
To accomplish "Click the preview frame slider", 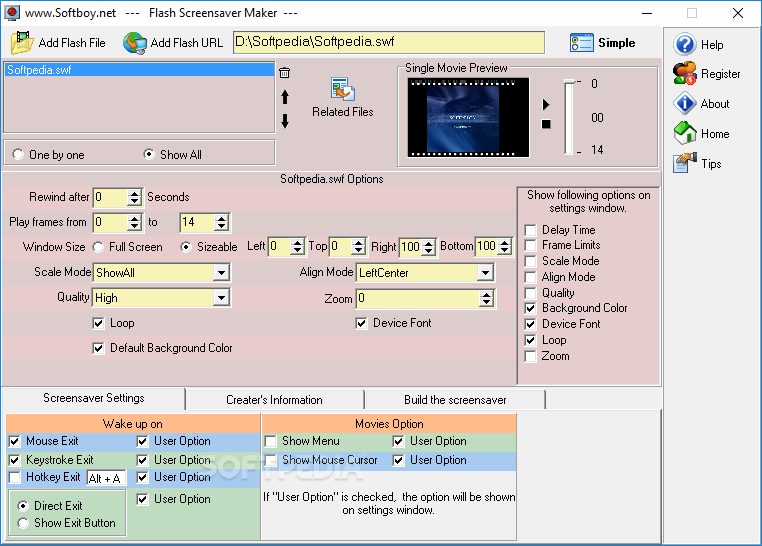I will point(570,117).
